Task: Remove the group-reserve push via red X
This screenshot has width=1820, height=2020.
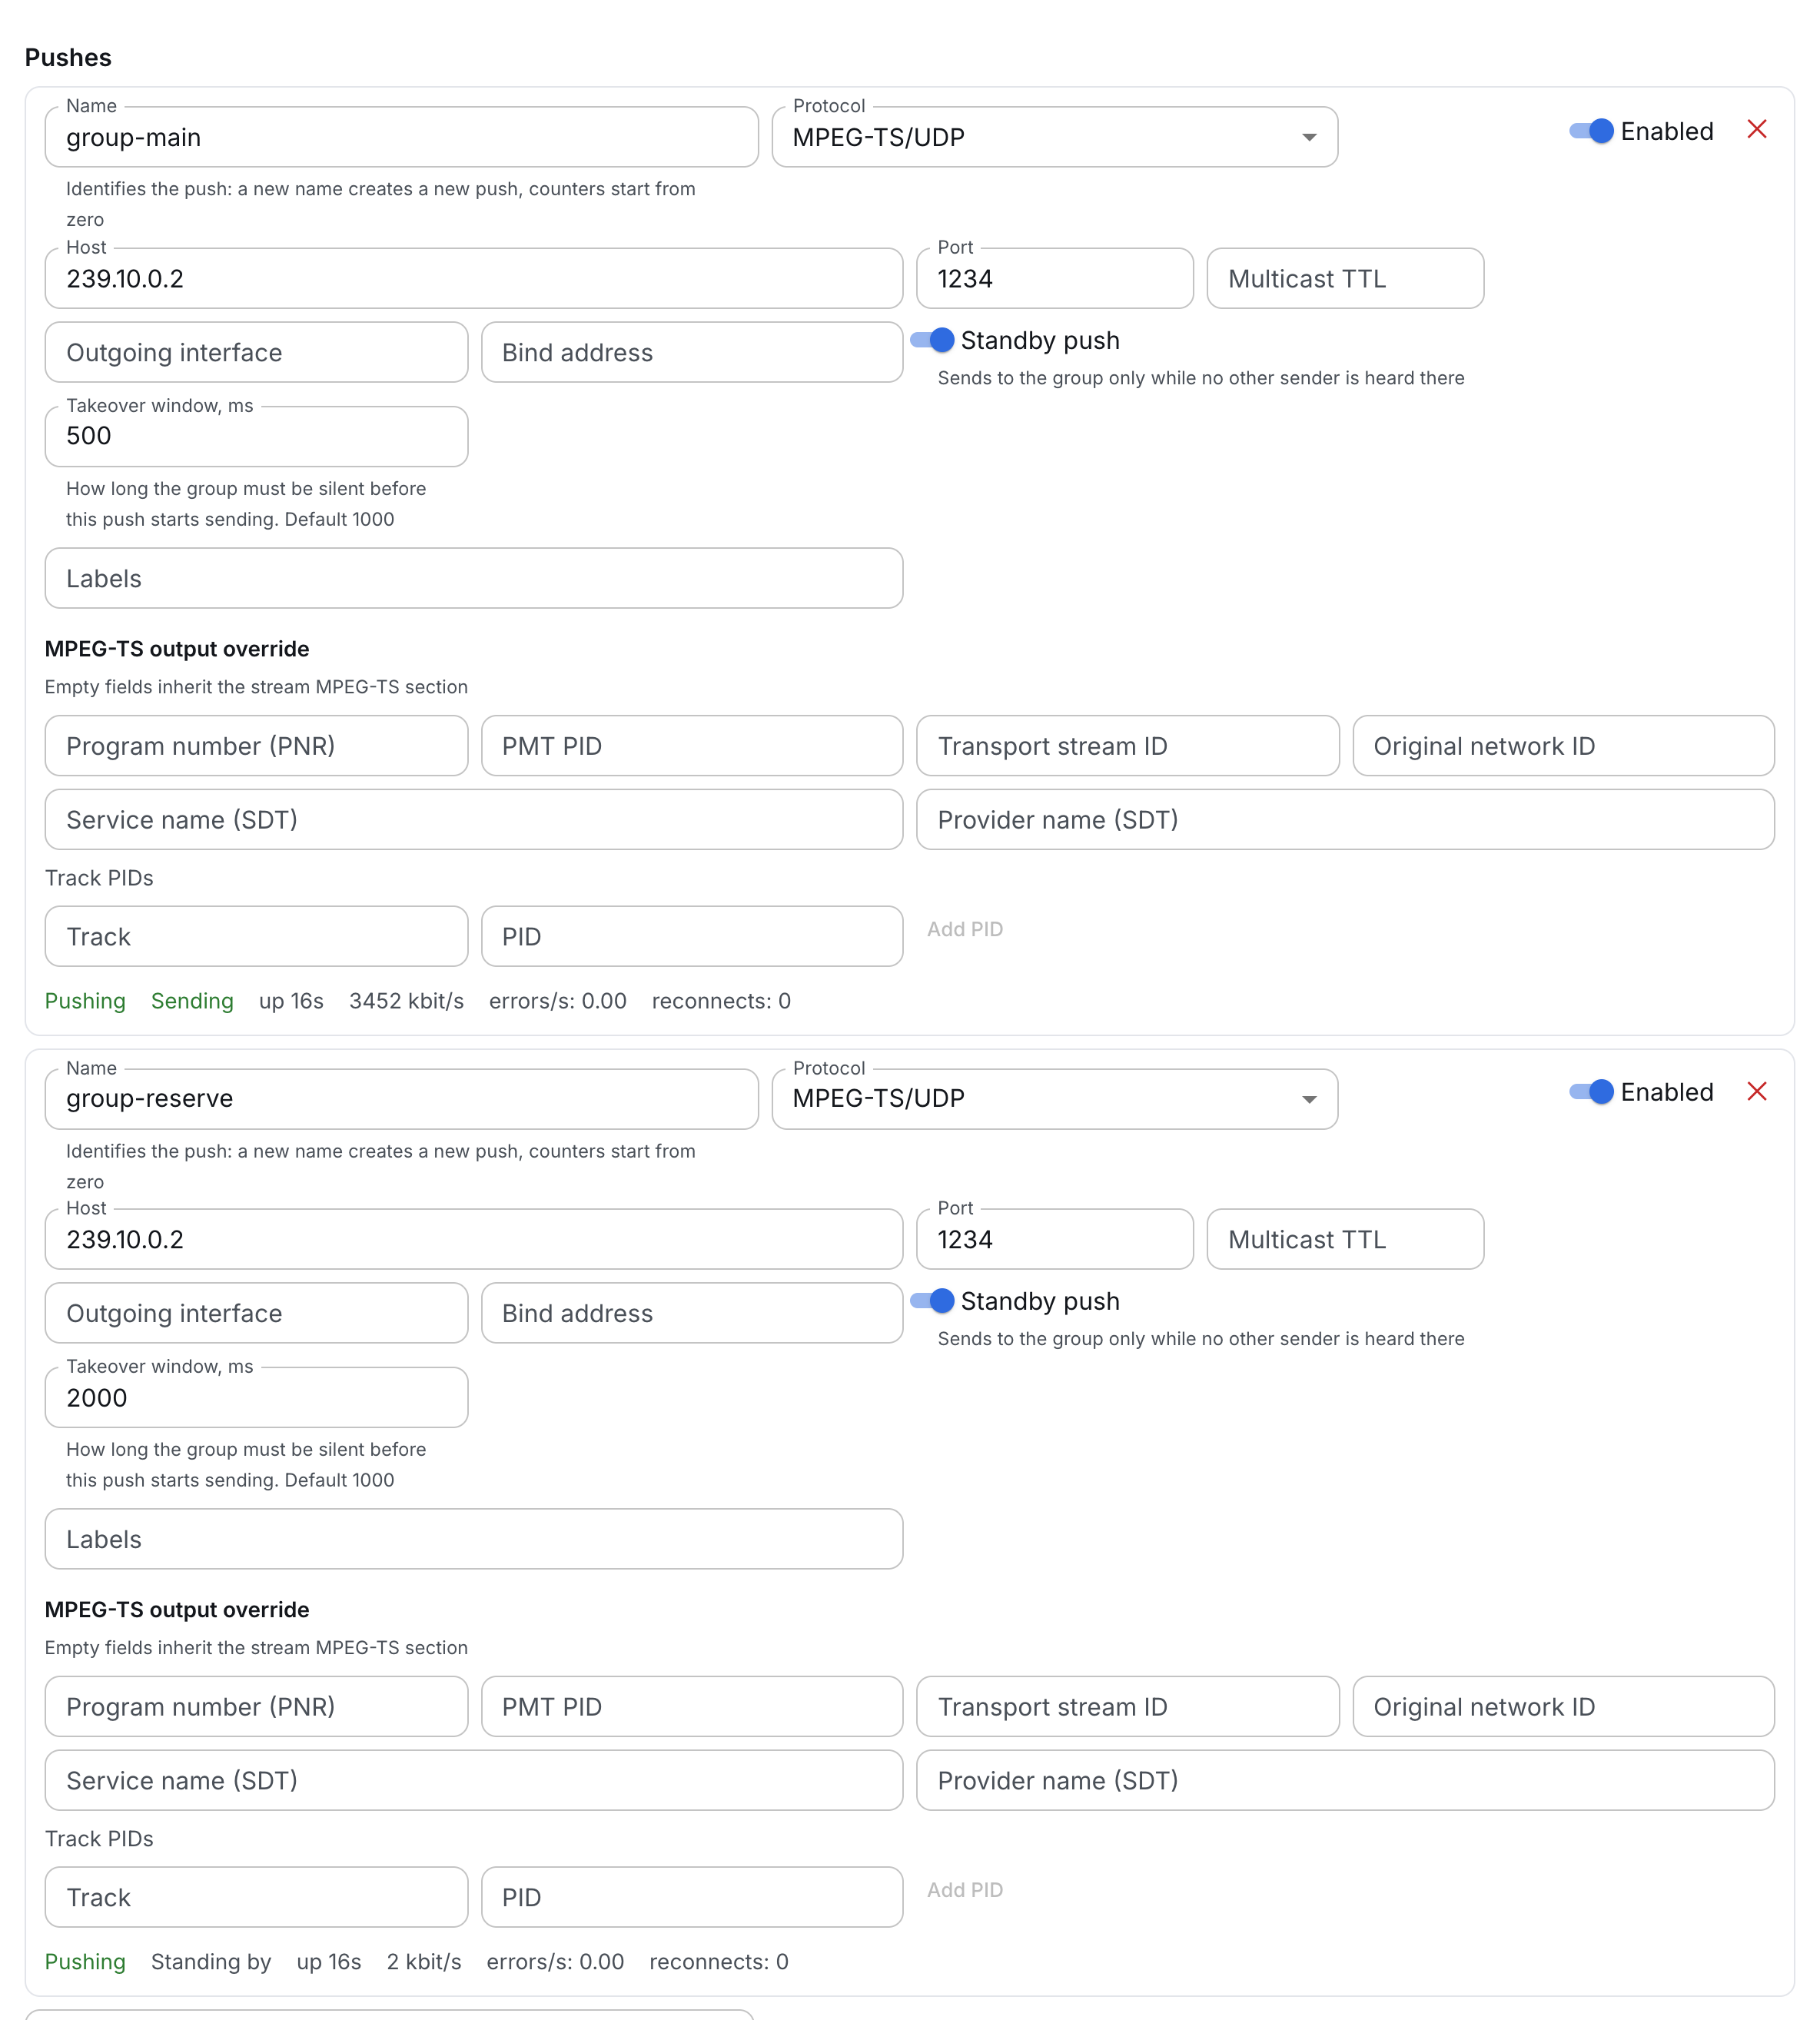Action: coord(1756,1091)
